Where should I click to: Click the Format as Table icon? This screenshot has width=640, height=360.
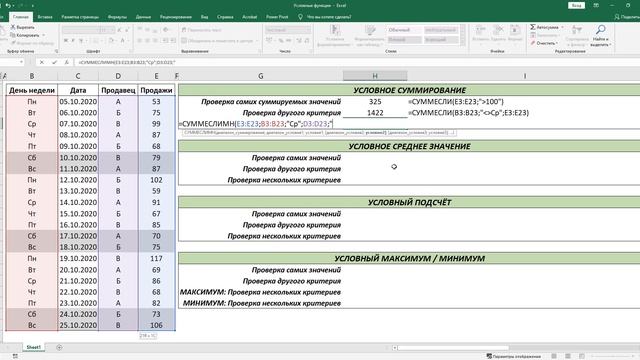[370, 30]
